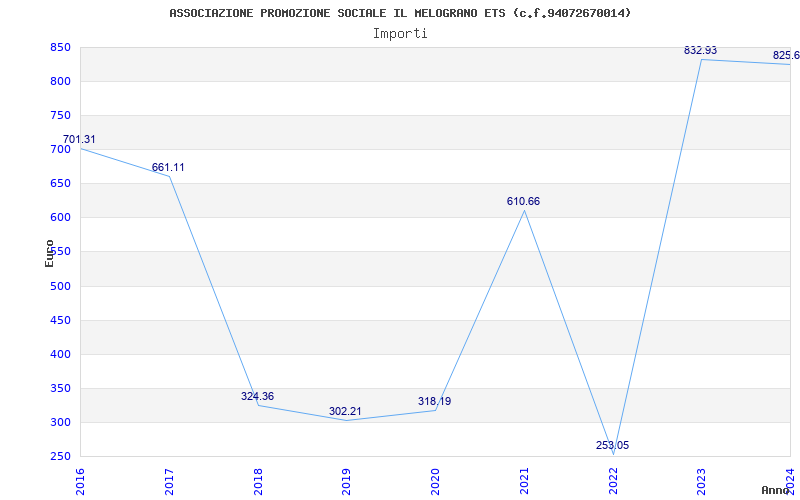The image size is (800, 500).
Task: Click the 253.05 data label for 2022
Action: point(612,445)
